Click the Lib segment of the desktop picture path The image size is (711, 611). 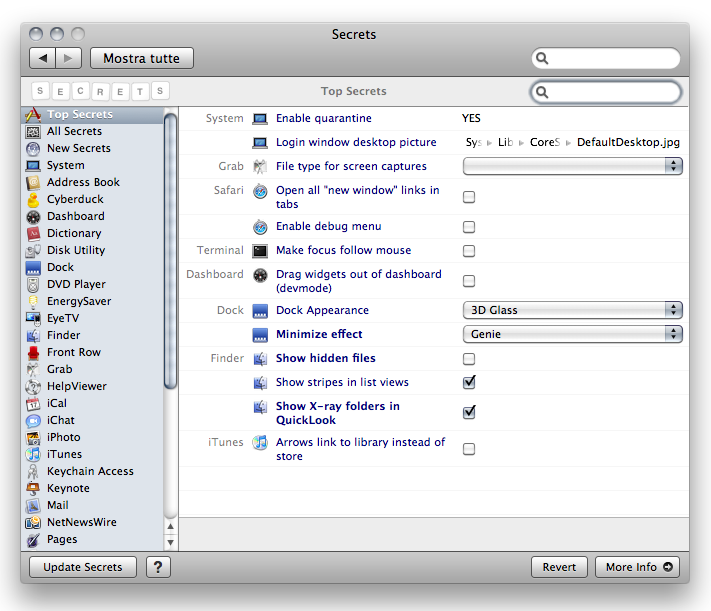click(505, 142)
